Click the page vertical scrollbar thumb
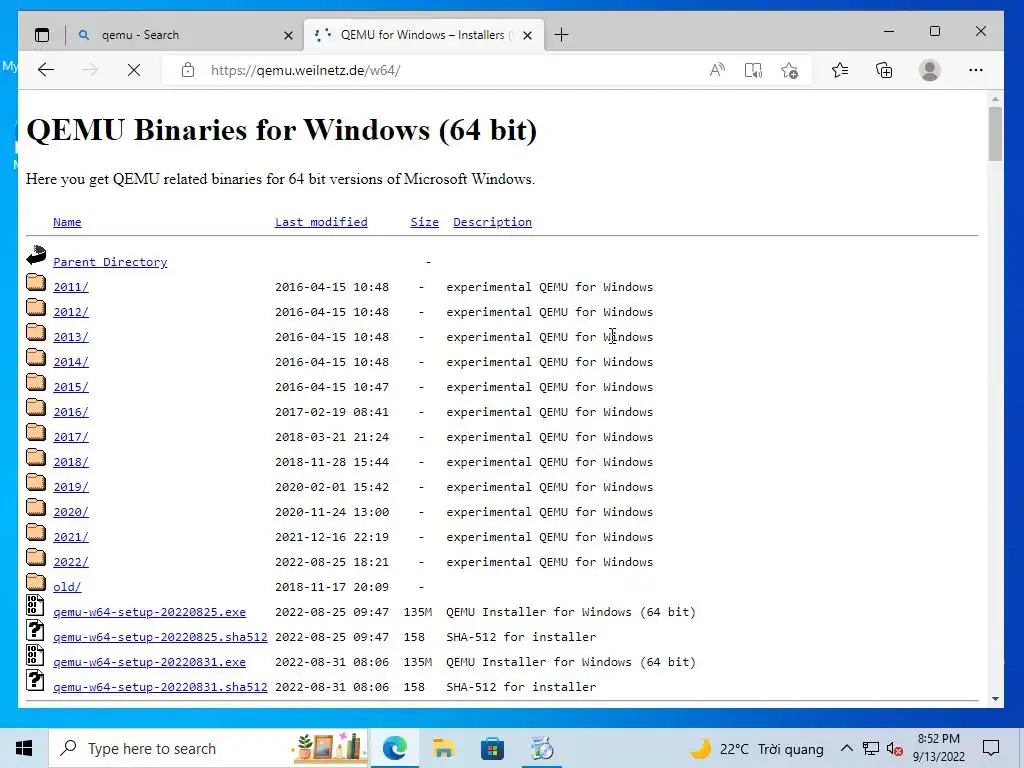Viewport: 1024px width, 768px height. [x=995, y=134]
